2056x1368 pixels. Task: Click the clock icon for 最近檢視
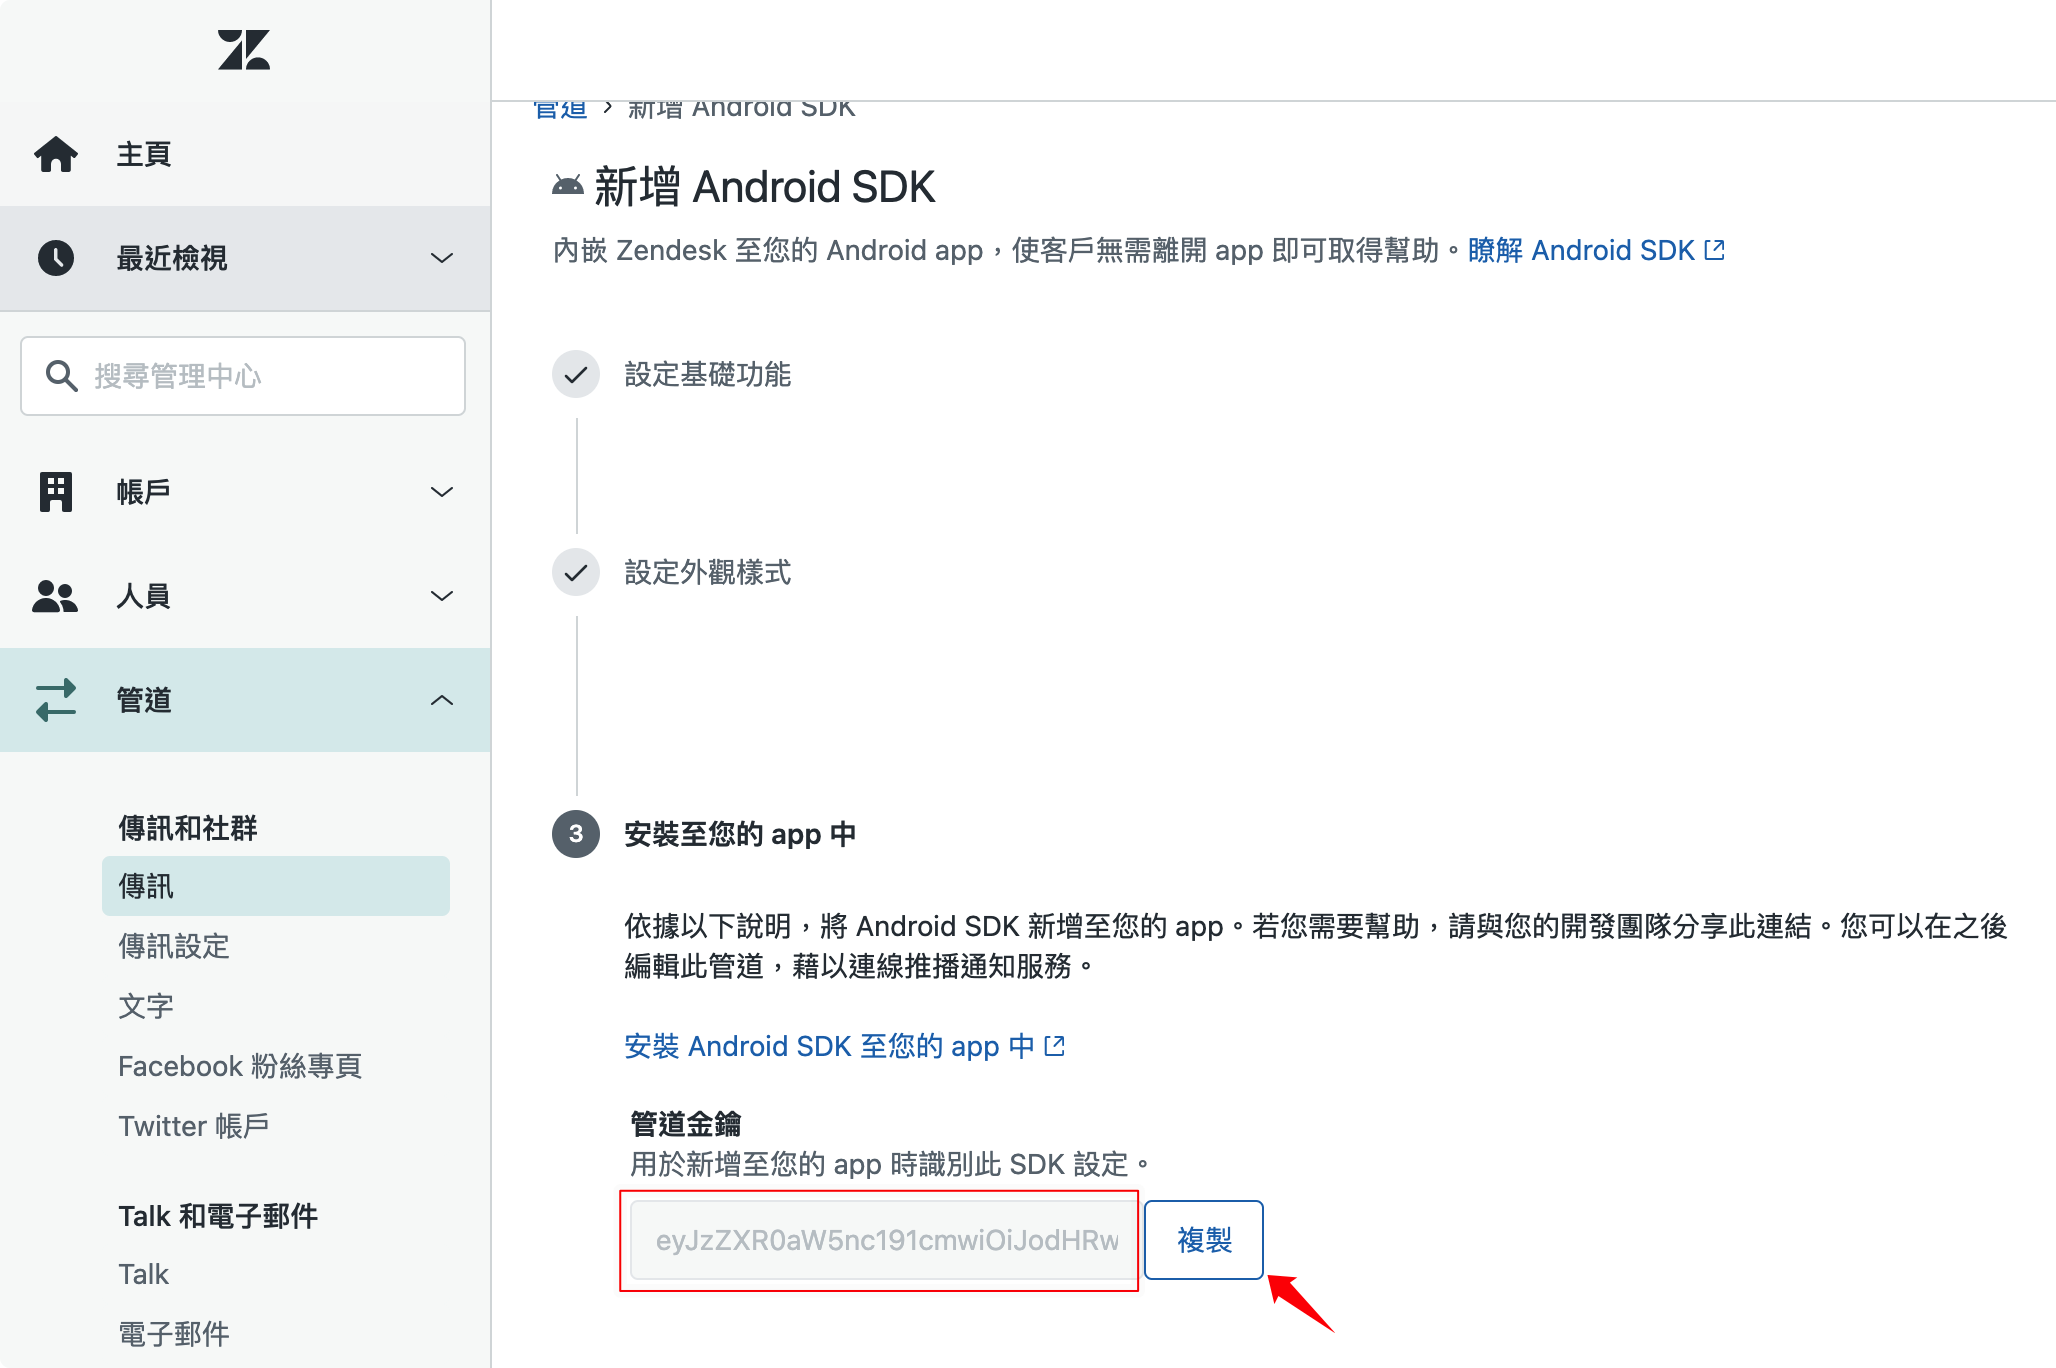(56, 258)
